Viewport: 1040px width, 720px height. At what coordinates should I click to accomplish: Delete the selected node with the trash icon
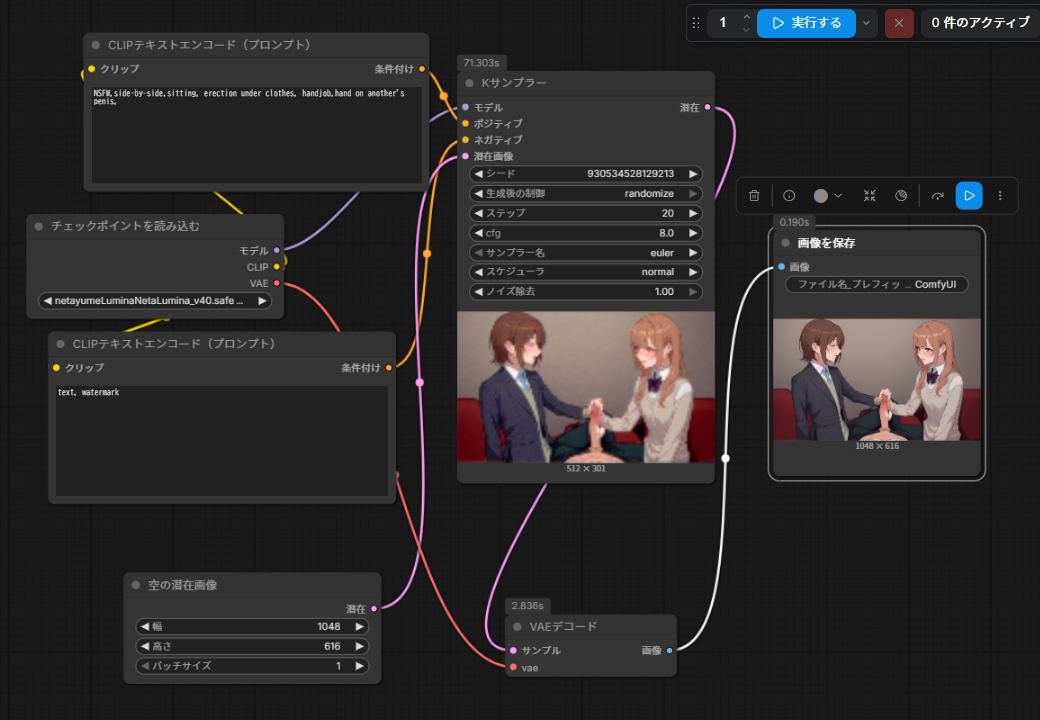755,196
